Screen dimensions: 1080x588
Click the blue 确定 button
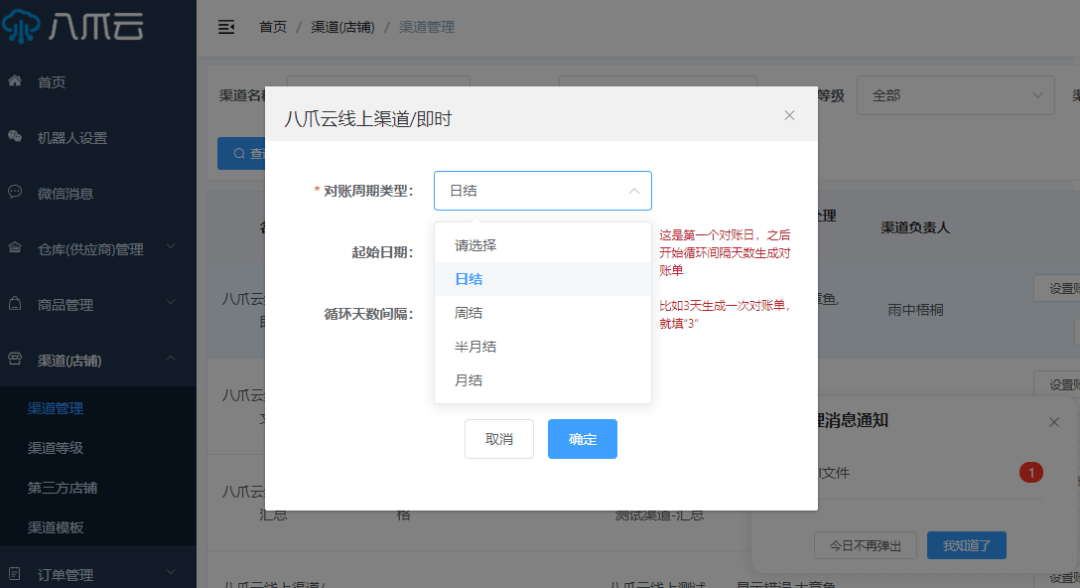(x=582, y=439)
